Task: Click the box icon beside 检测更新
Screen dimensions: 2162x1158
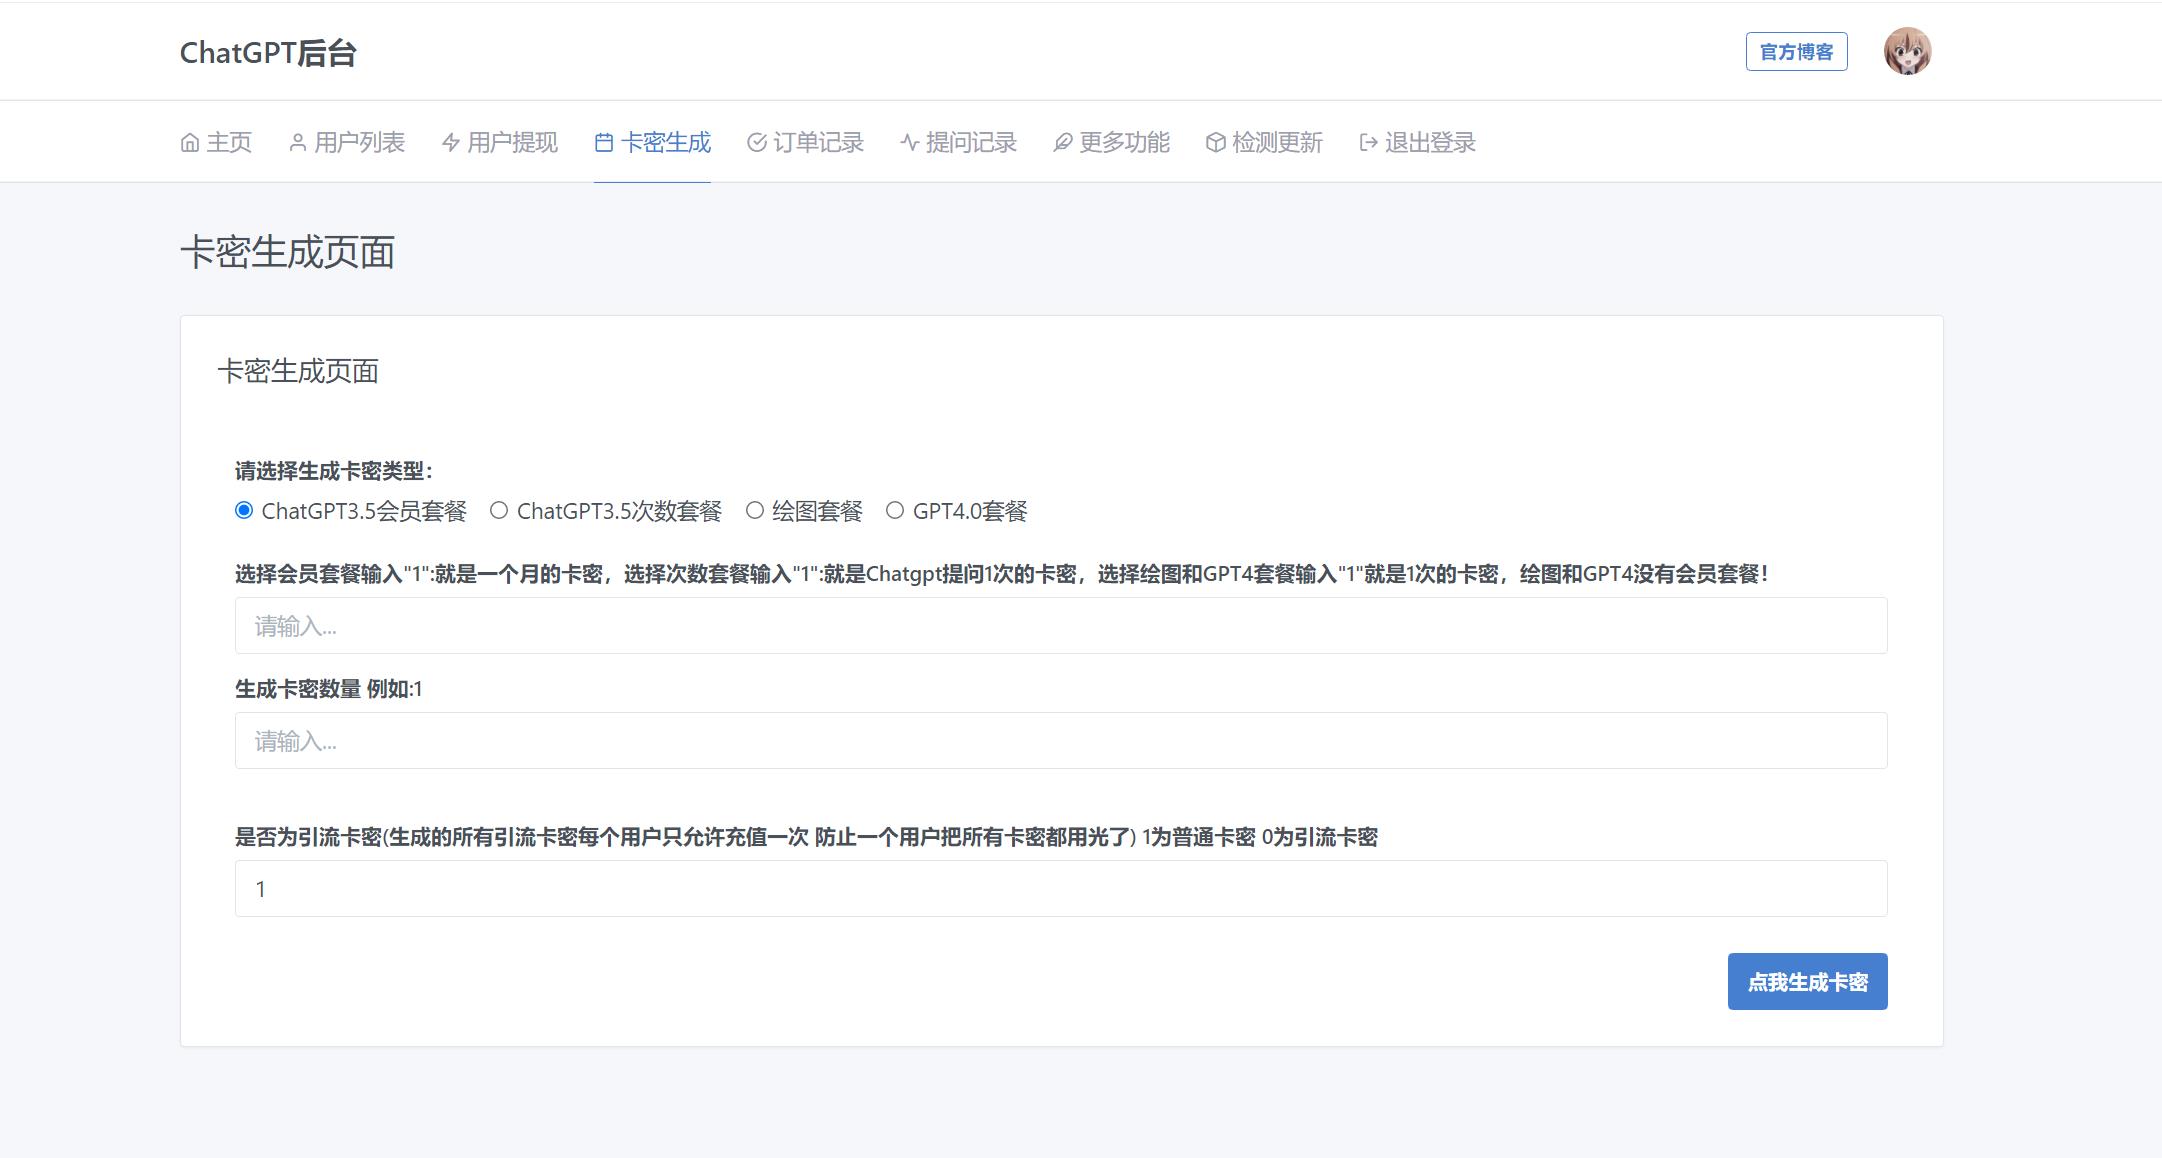Action: tap(1215, 142)
